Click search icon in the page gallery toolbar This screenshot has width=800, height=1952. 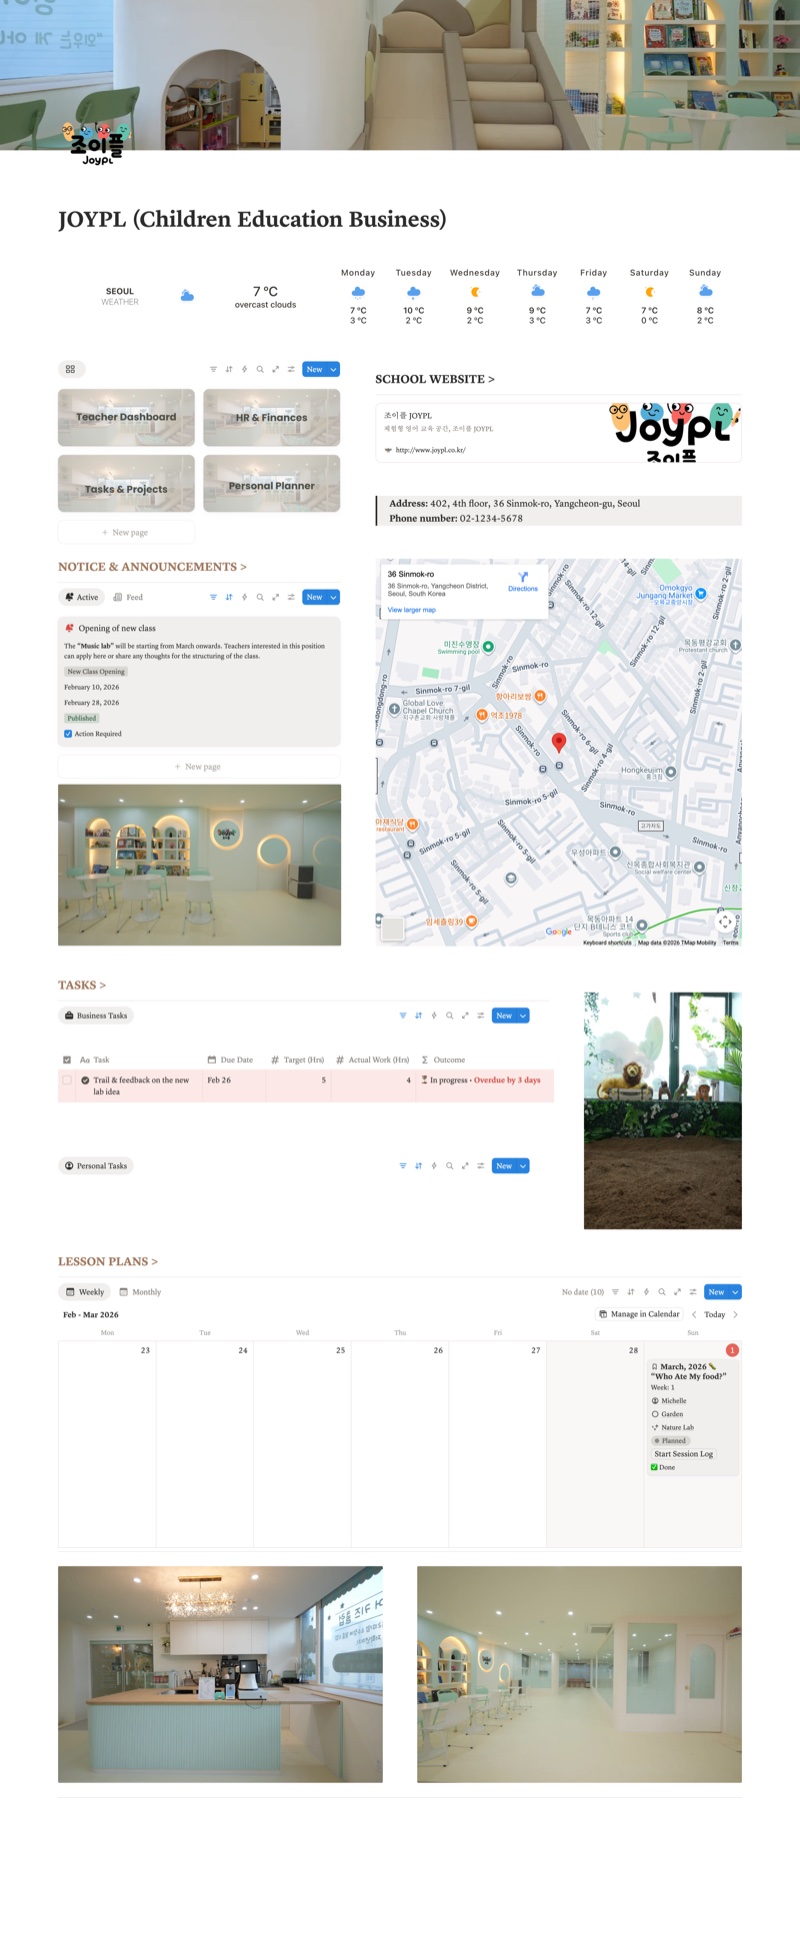coord(260,369)
